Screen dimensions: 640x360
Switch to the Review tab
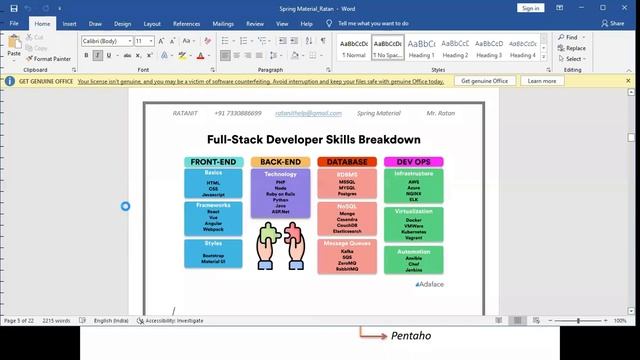pyautogui.click(x=255, y=24)
